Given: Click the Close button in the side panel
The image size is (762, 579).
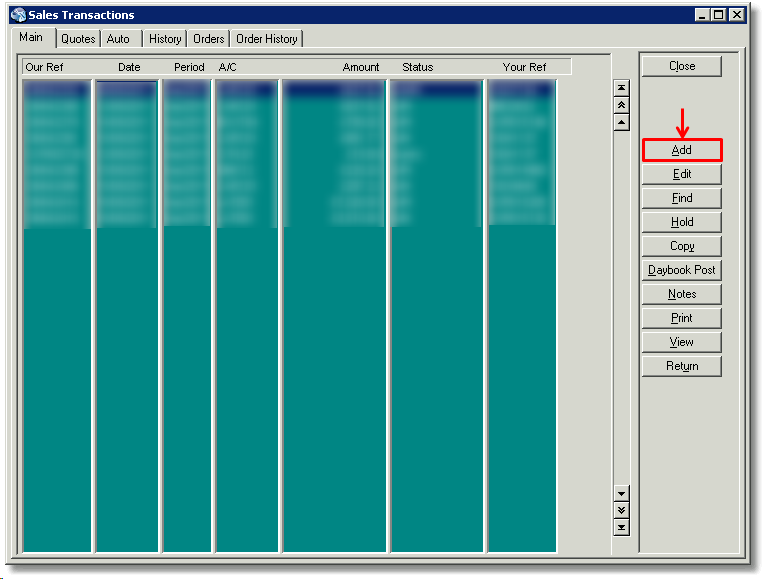Looking at the screenshot, I should (682, 66).
